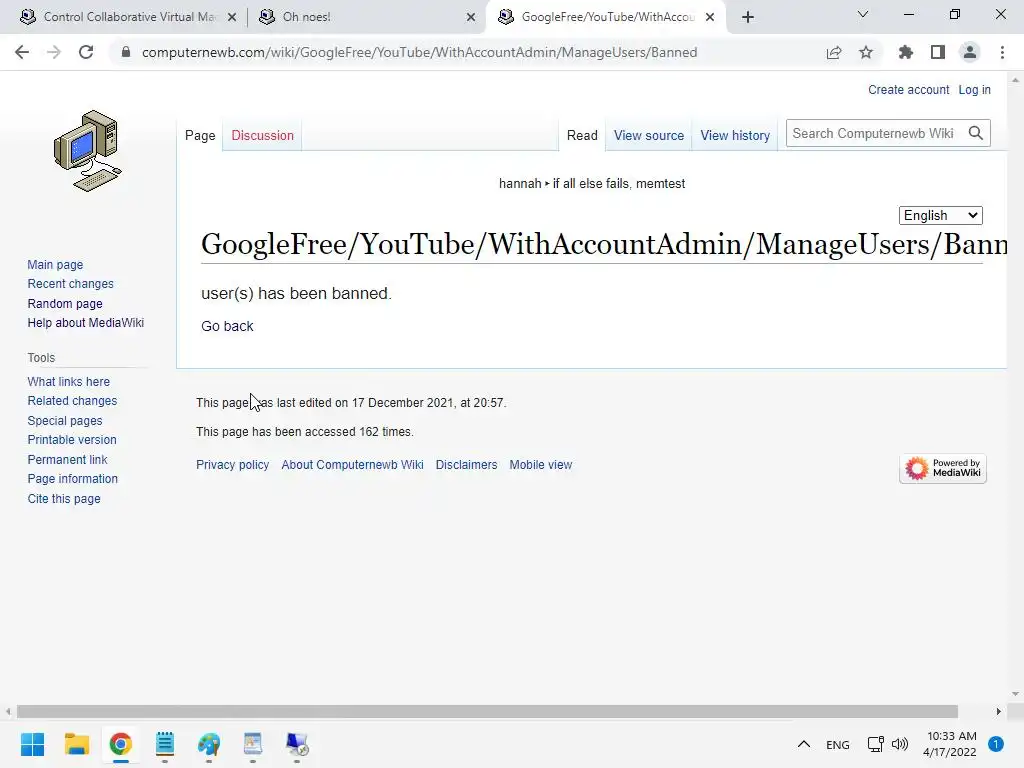The height and width of the screenshot is (768, 1024).
Task: Click the Search Computernewb Wiki field
Action: pyautogui.click(x=875, y=133)
